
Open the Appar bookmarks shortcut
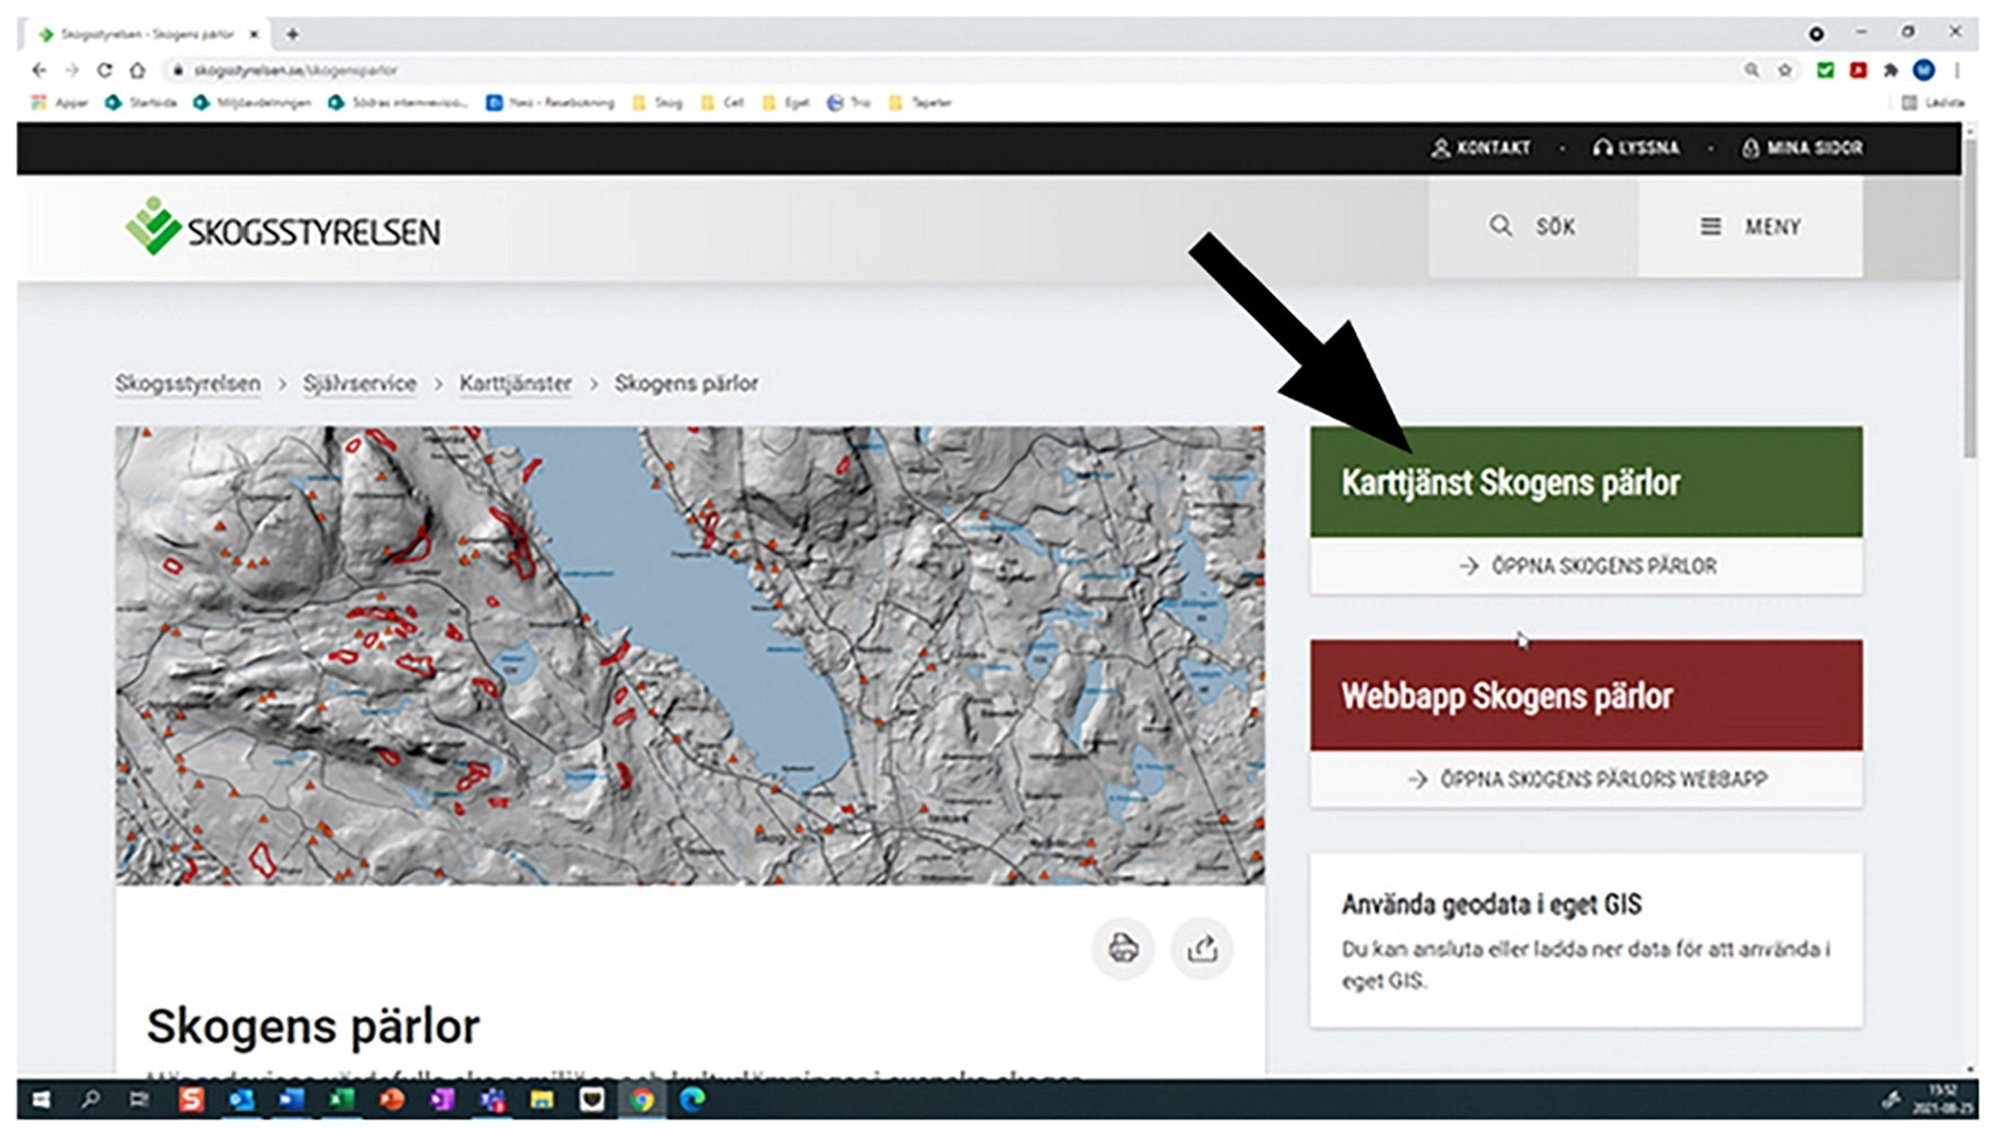click(x=59, y=102)
